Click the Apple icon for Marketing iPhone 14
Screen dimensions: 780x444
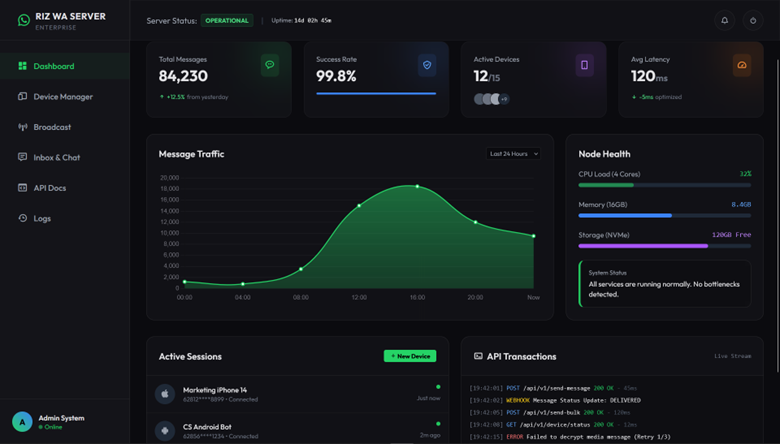pyautogui.click(x=165, y=394)
